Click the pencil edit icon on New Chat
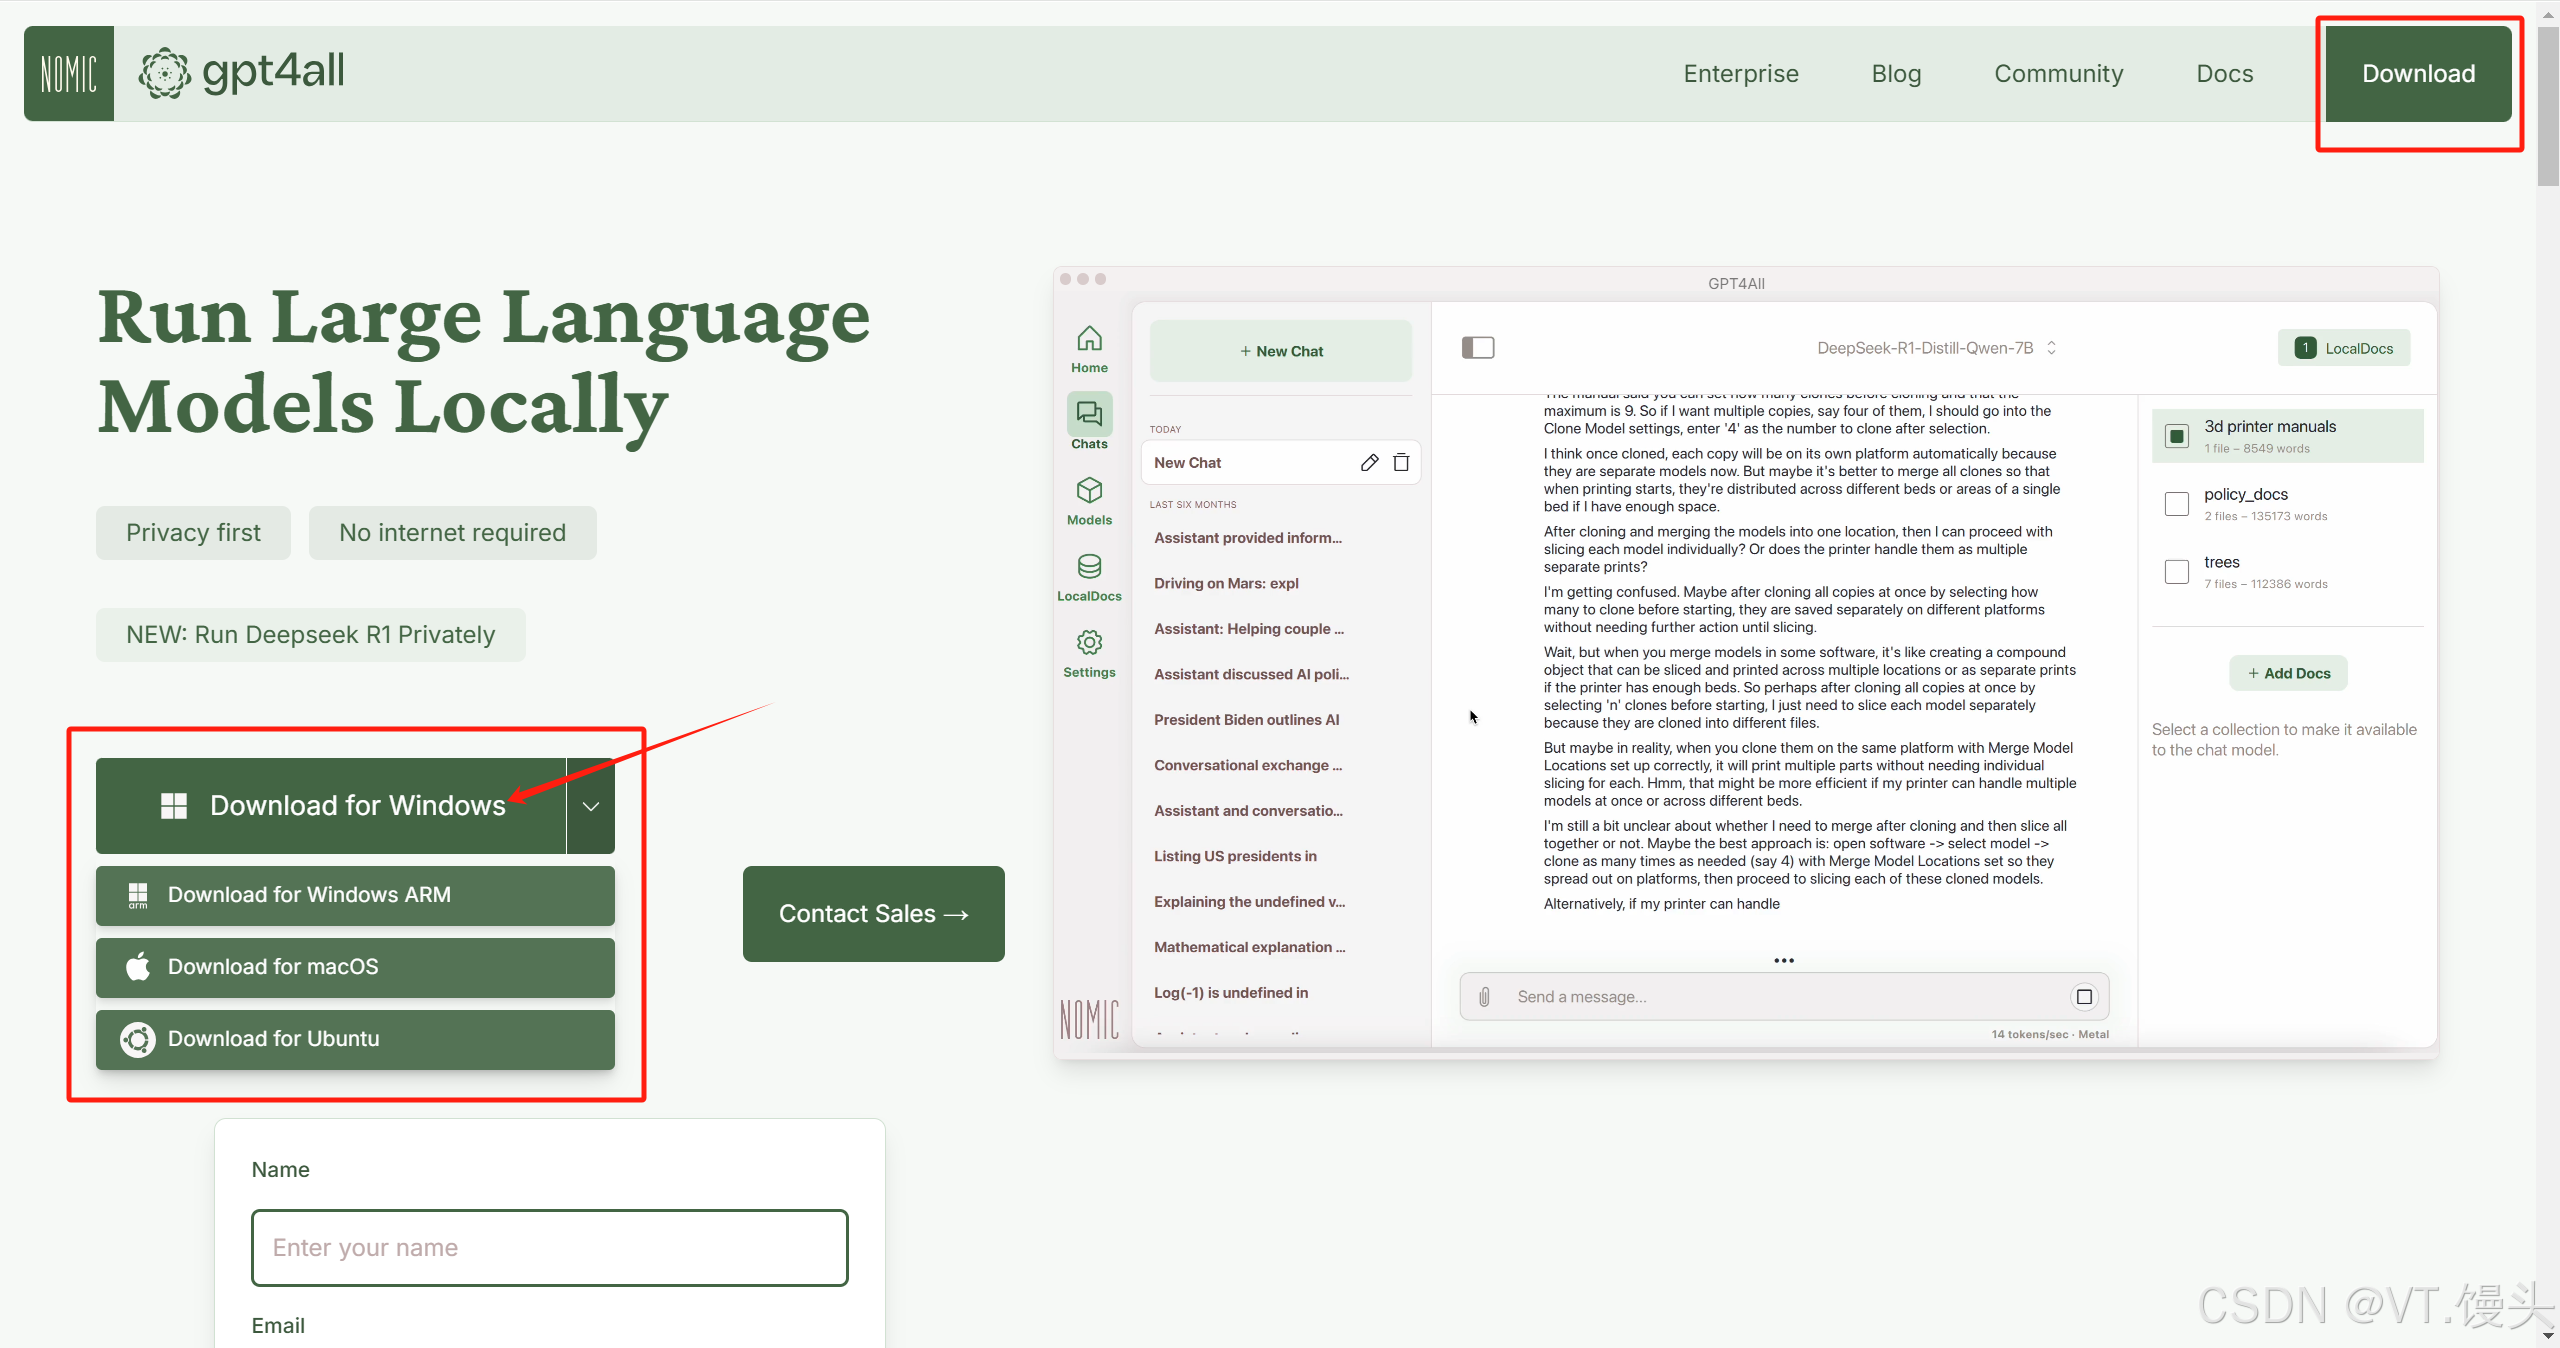Screen dimensions: 2560x1348 (1369, 462)
